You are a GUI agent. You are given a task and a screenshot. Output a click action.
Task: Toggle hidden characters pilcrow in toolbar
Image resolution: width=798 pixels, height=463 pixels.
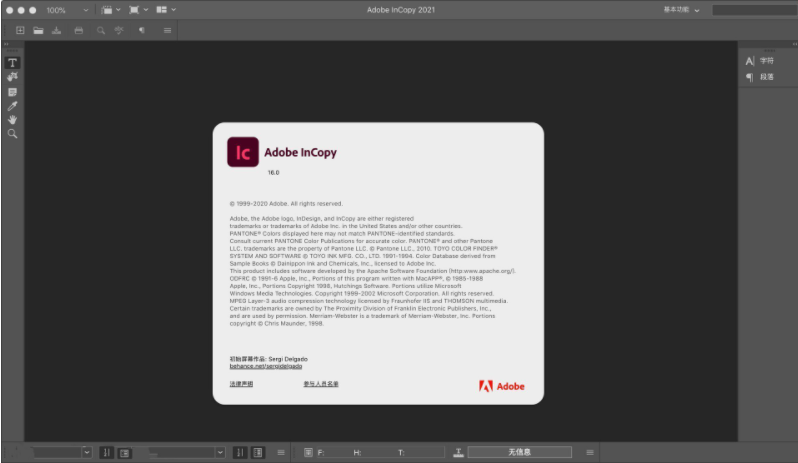pyautogui.click(x=141, y=30)
